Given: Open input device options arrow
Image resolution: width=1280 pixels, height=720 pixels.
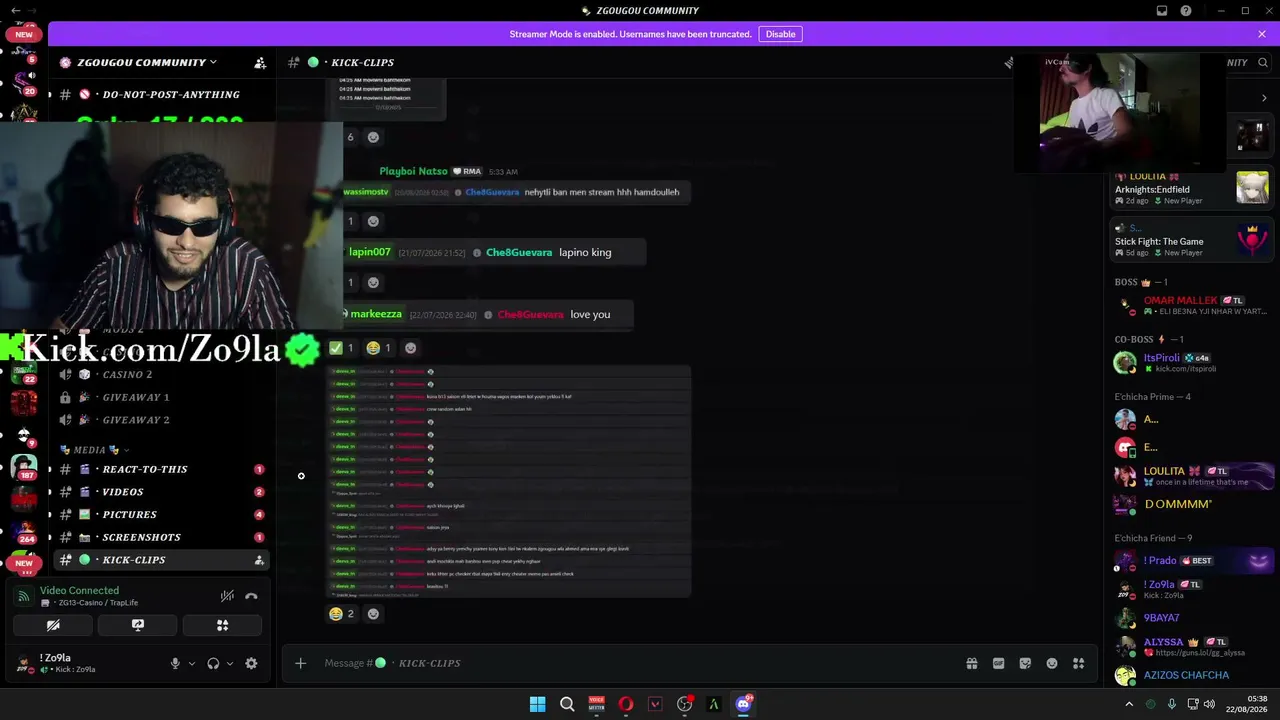Looking at the screenshot, I should 191,663.
